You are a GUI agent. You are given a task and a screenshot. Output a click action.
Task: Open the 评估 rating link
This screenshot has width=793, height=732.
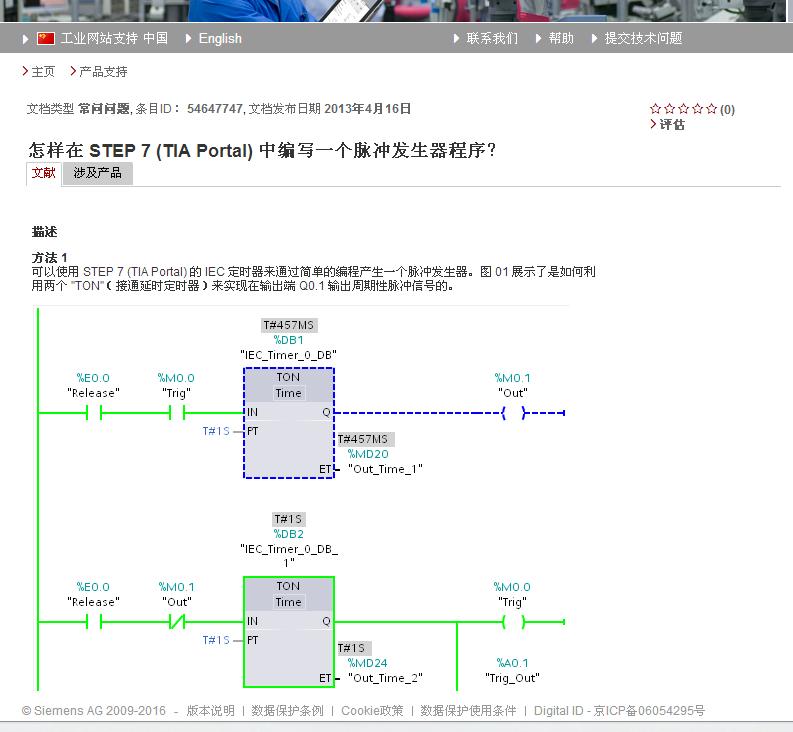click(672, 124)
